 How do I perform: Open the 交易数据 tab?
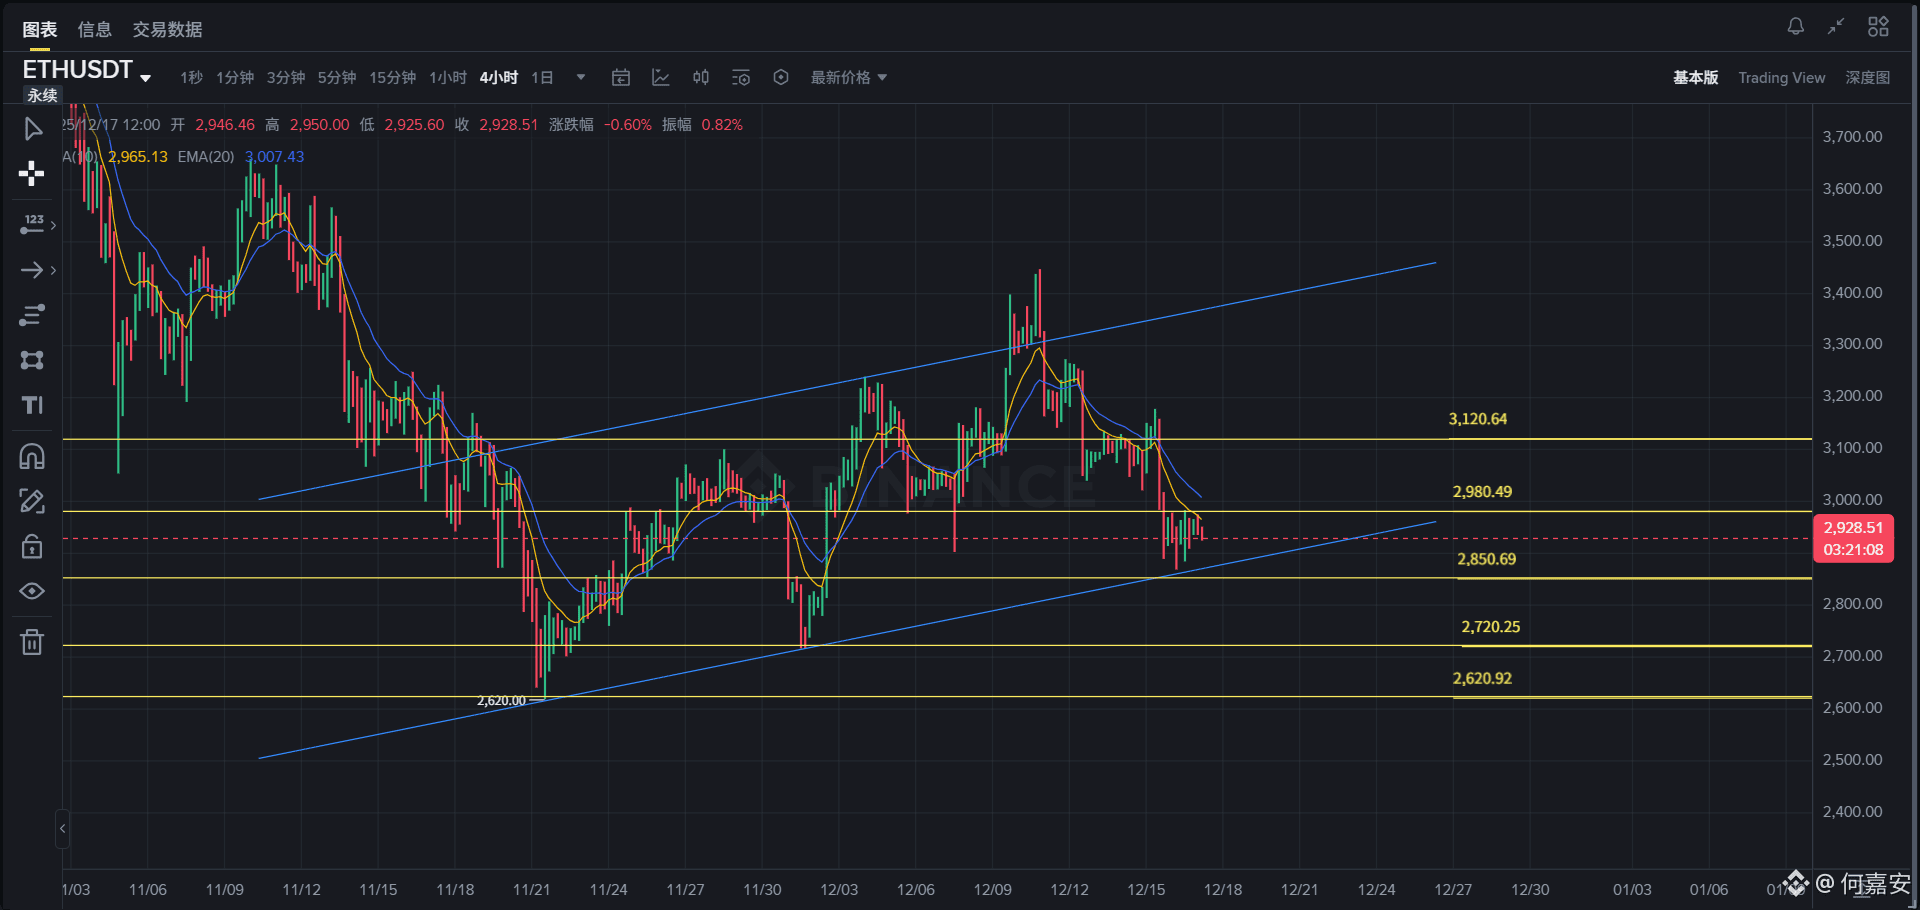[168, 29]
